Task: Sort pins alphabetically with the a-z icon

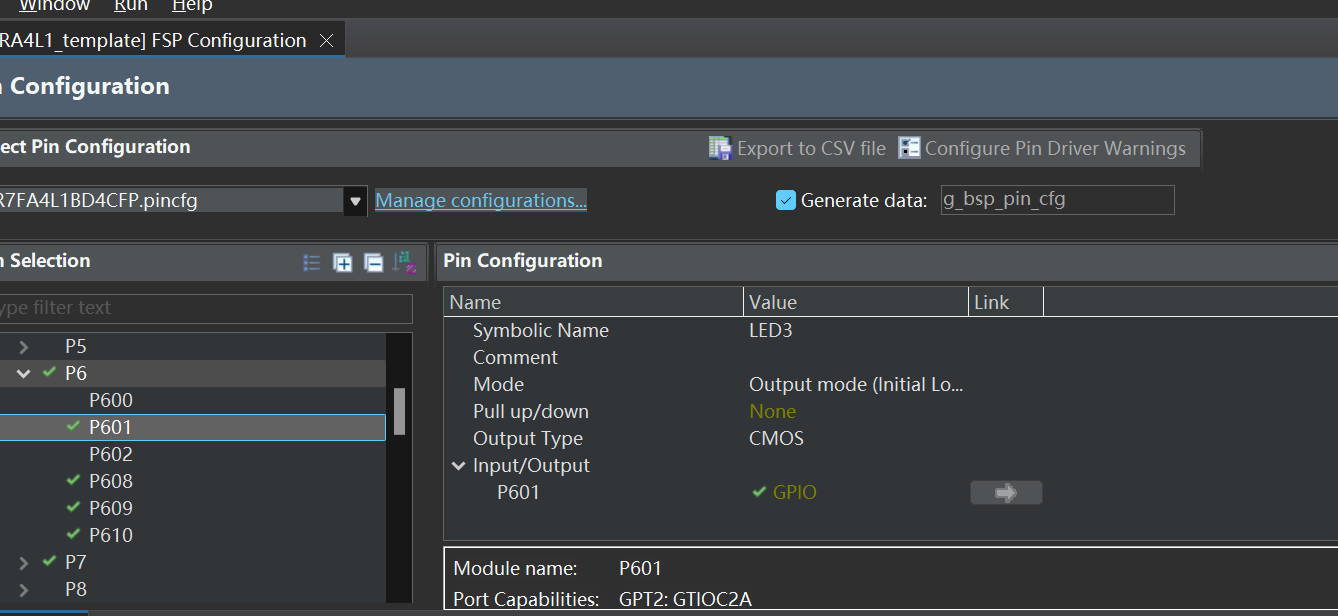Action: coord(405,262)
